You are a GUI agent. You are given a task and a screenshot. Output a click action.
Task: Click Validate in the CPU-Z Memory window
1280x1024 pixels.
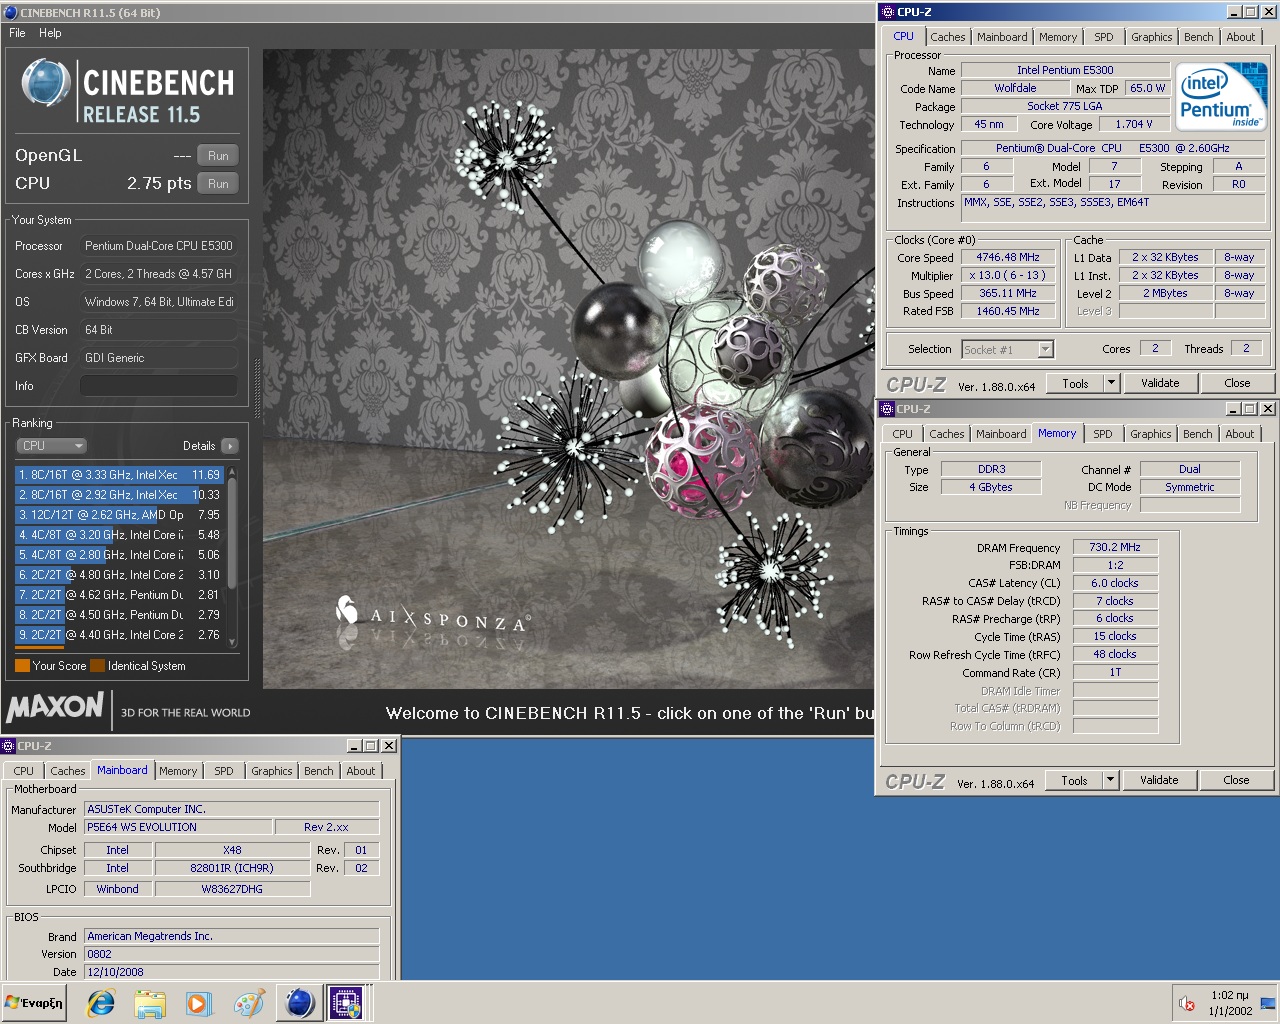point(1159,780)
